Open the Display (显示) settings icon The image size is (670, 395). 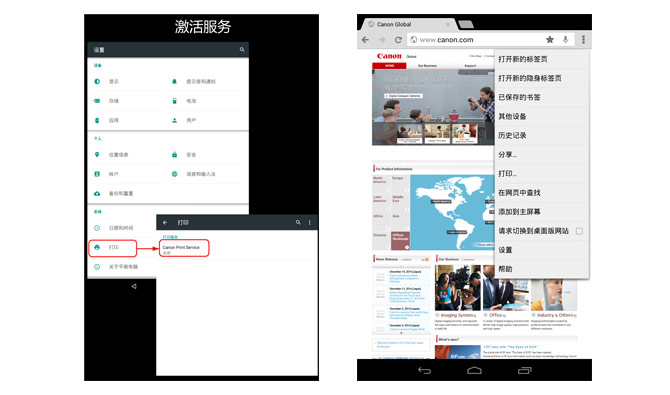click(97, 81)
